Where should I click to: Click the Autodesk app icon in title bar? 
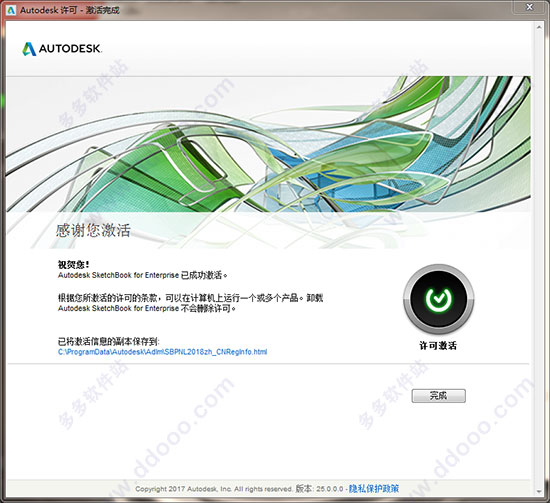11,10
